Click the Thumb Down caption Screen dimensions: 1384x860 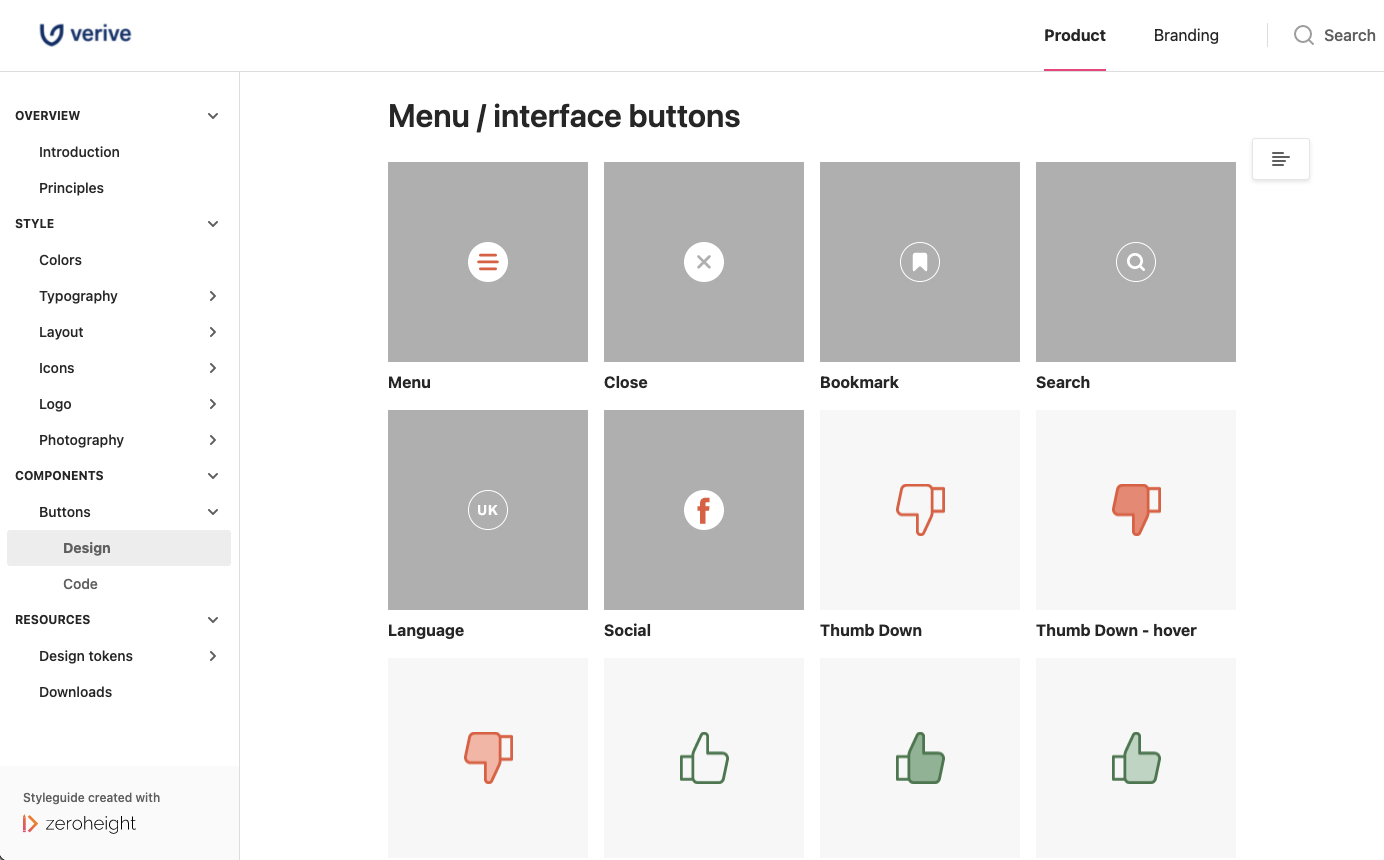click(871, 630)
